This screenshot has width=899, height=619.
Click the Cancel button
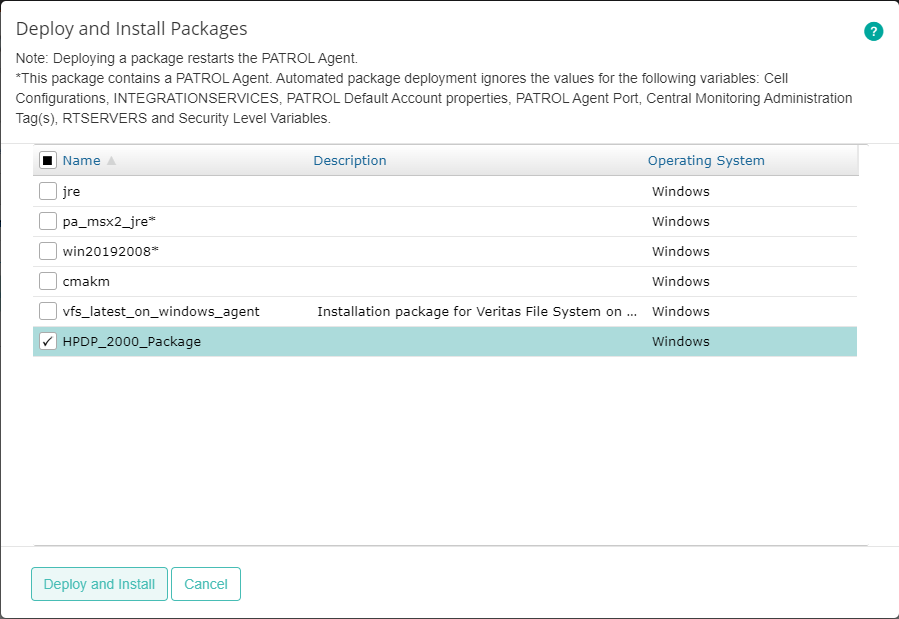[205, 584]
